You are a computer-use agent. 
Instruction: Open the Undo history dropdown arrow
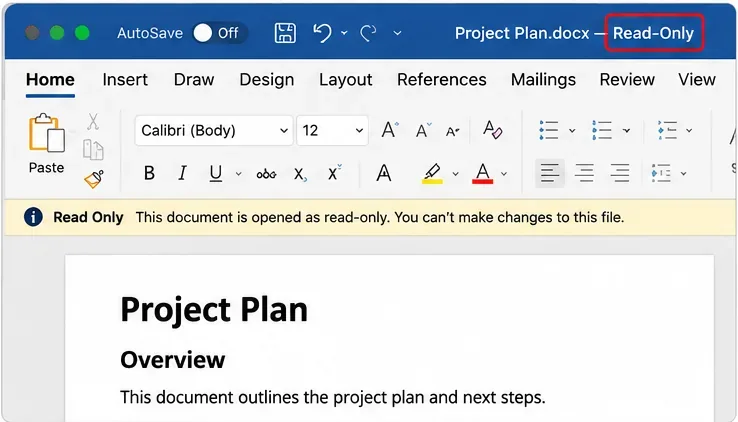click(344, 33)
